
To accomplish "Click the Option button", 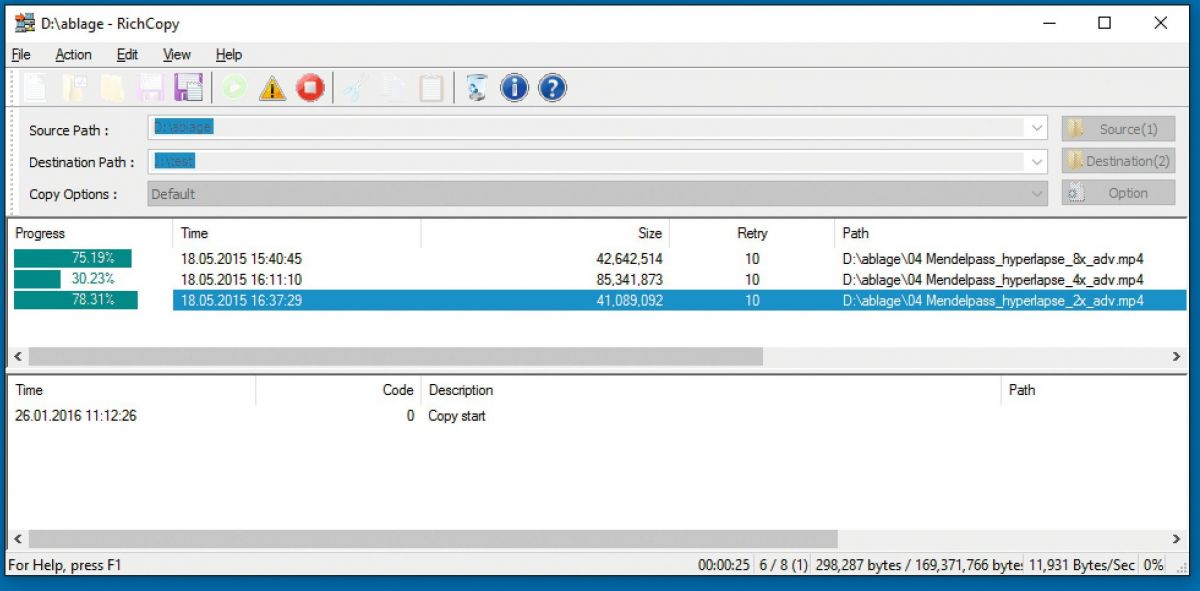I will tap(1117, 193).
